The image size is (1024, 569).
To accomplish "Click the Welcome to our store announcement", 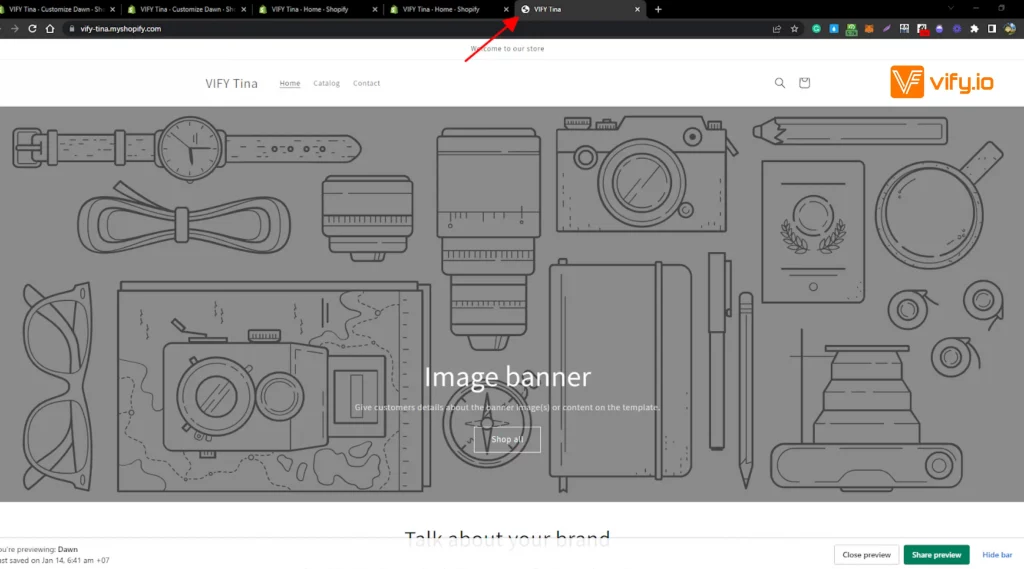I will tap(507, 48).
